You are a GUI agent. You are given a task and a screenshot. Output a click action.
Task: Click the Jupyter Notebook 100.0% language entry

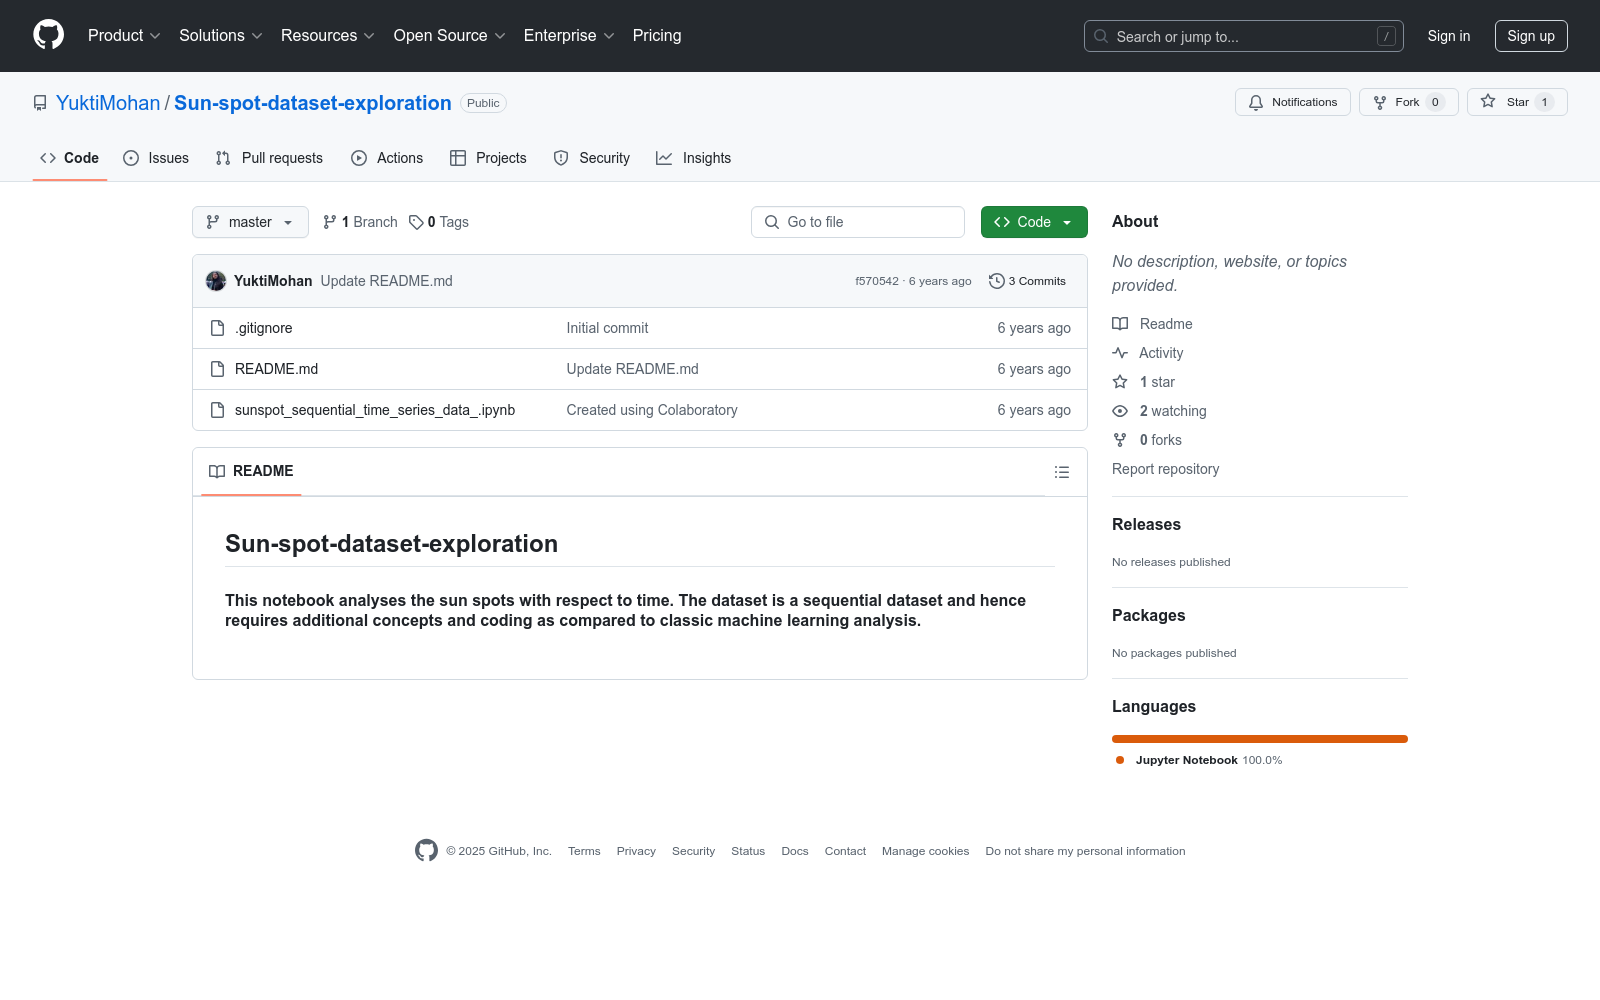(x=1199, y=760)
